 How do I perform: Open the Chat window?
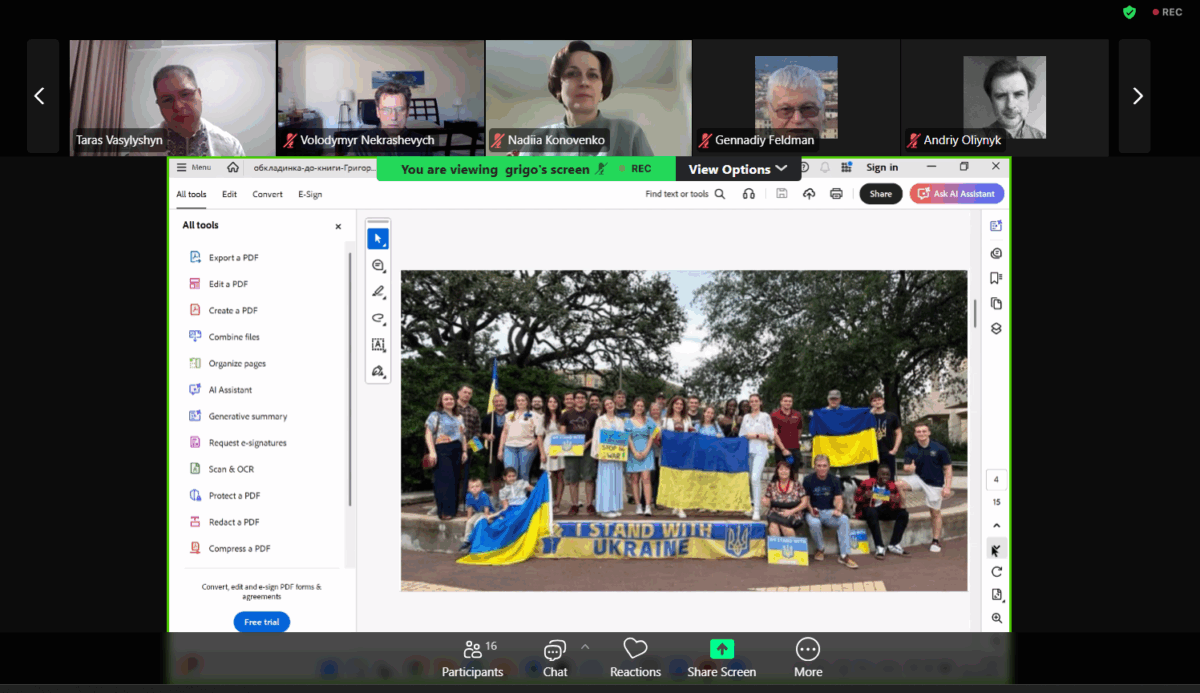pyautogui.click(x=555, y=658)
